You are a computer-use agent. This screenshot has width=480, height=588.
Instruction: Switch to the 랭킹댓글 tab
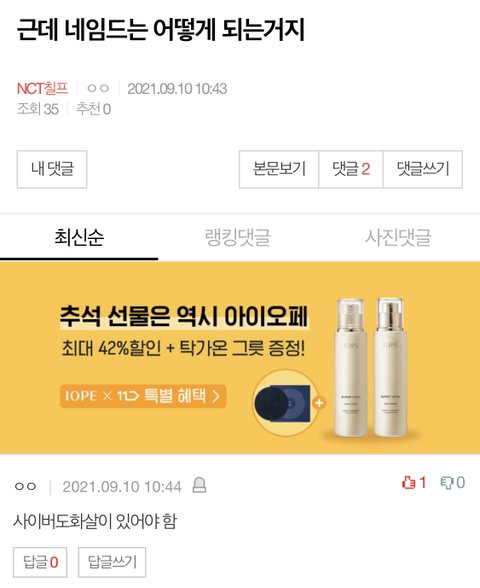tap(238, 238)
